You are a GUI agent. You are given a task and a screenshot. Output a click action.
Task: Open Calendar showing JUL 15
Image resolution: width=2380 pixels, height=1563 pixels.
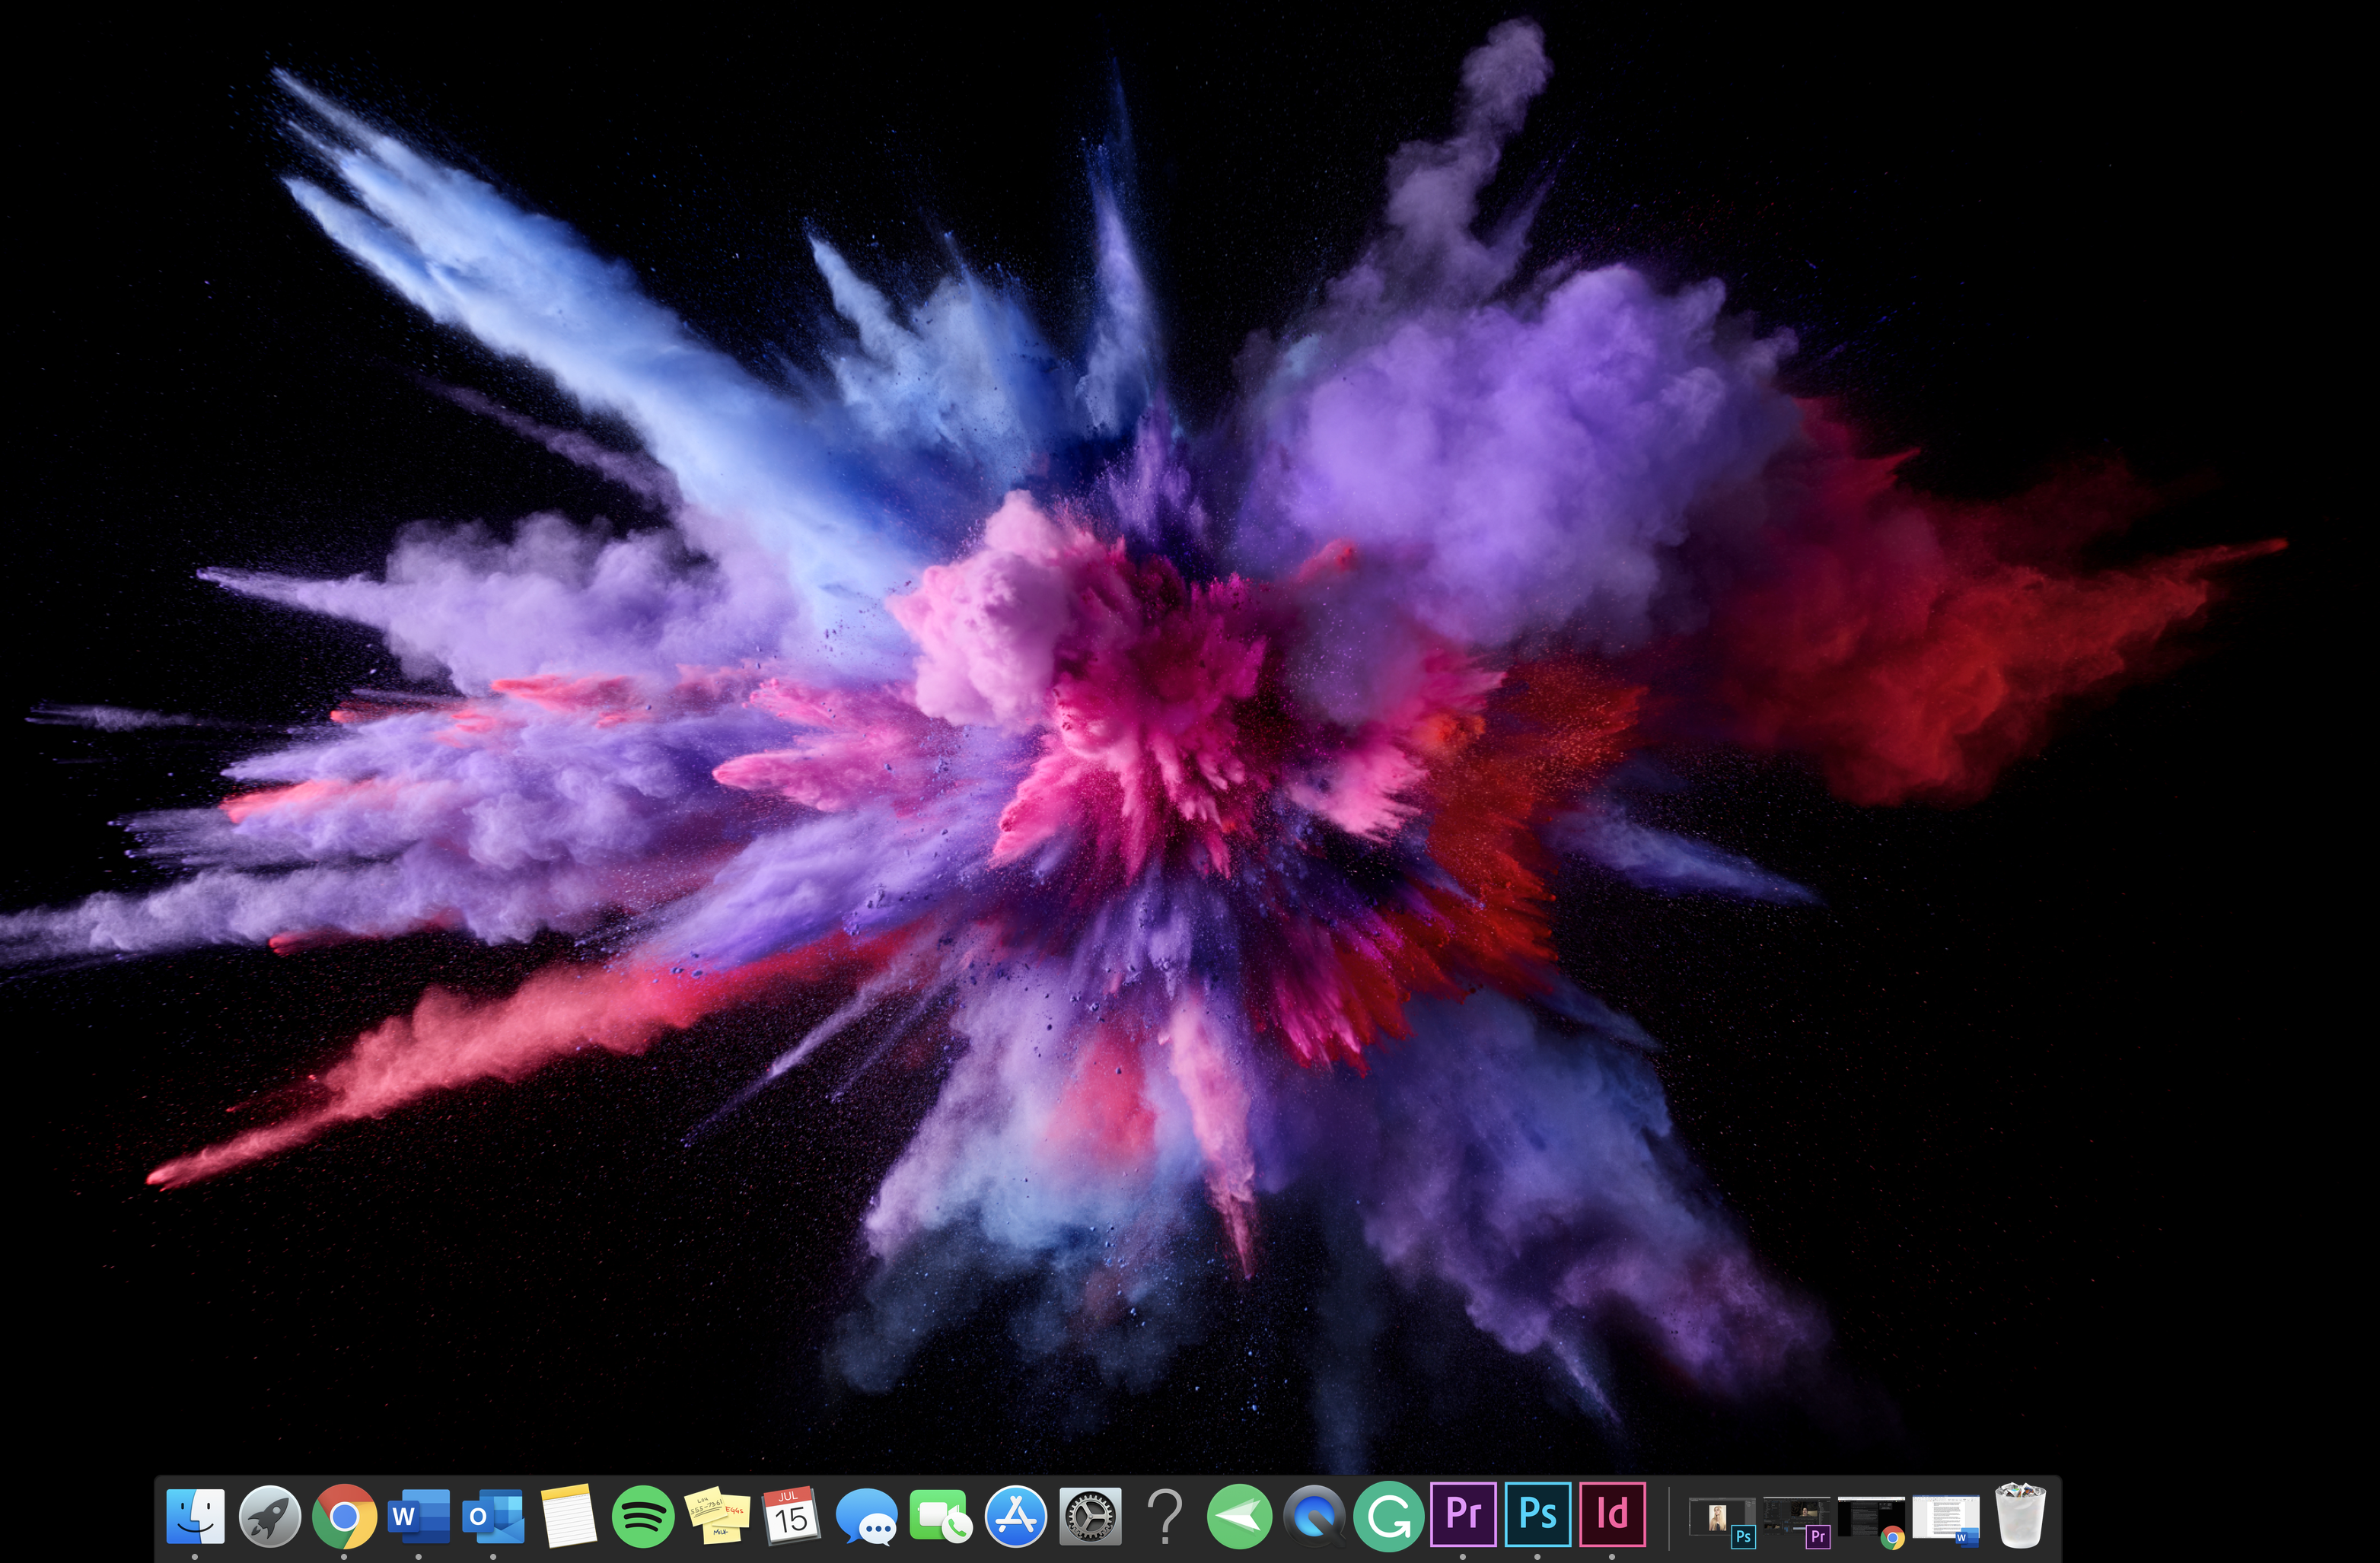791,1516
